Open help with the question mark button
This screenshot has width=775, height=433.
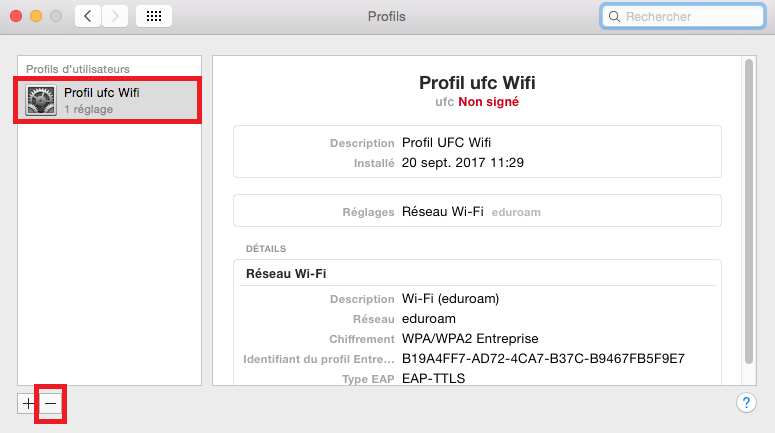pyautogui.click(x=746, y=402)
